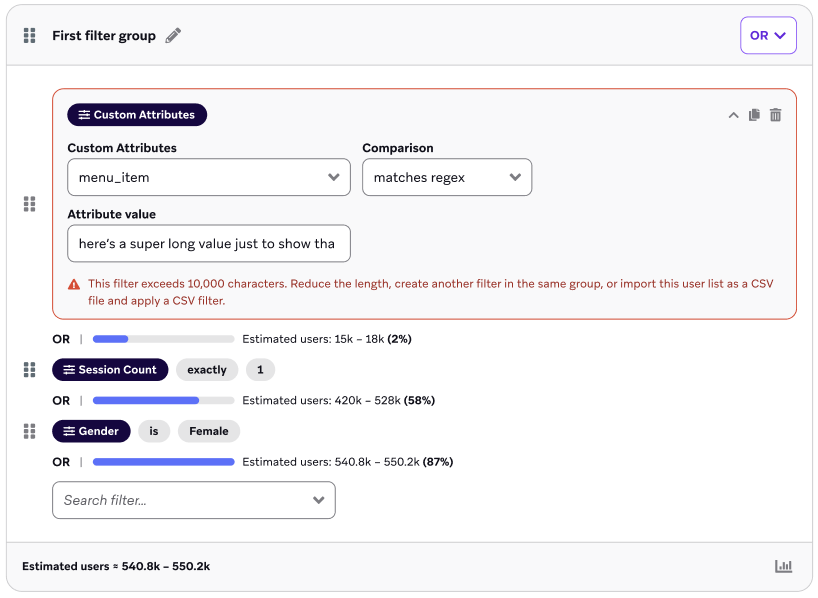The image size is (818, 598).
Task: Open the matches regex comparison dropdown
Action: [x=446, y=177]
